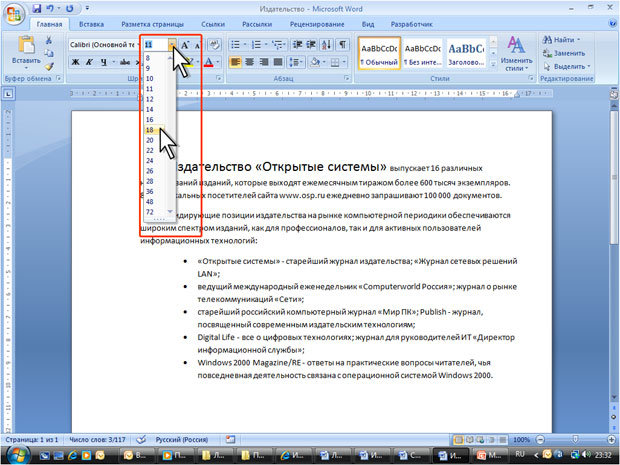Image resolution: width=620 pixels, height=465 pixels.
Task: Open the Стили styles pane launcher
Action: (x=531, y=79)
